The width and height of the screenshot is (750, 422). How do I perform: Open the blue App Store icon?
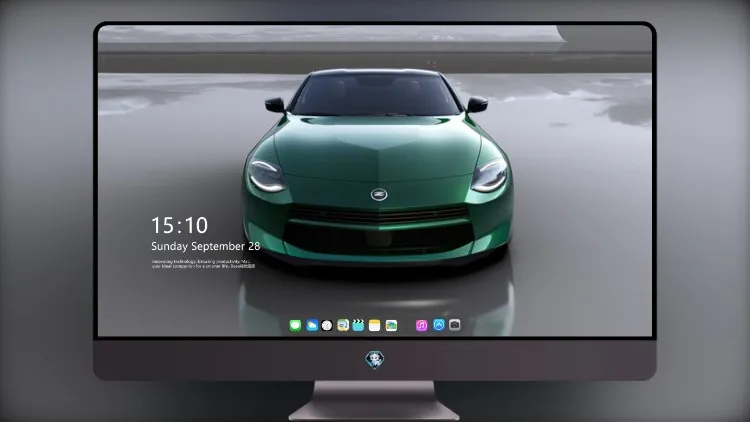(x=439, y=325)
